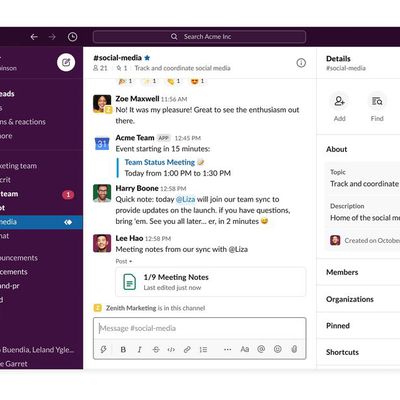Expand the Shortcuts section
Image resolution: width=400 pixels, height=400 pixels.
coord(359,352)
